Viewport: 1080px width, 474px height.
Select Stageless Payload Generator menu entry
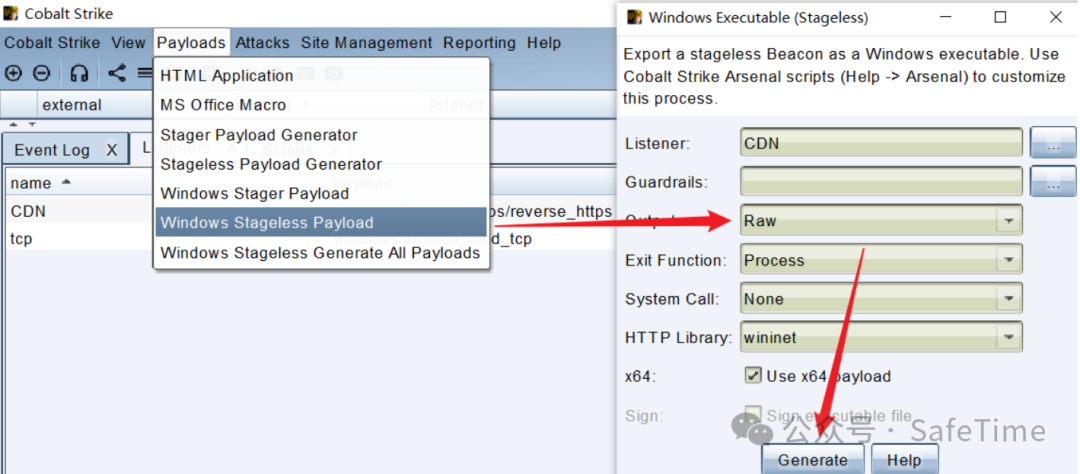tap(322, 164)
